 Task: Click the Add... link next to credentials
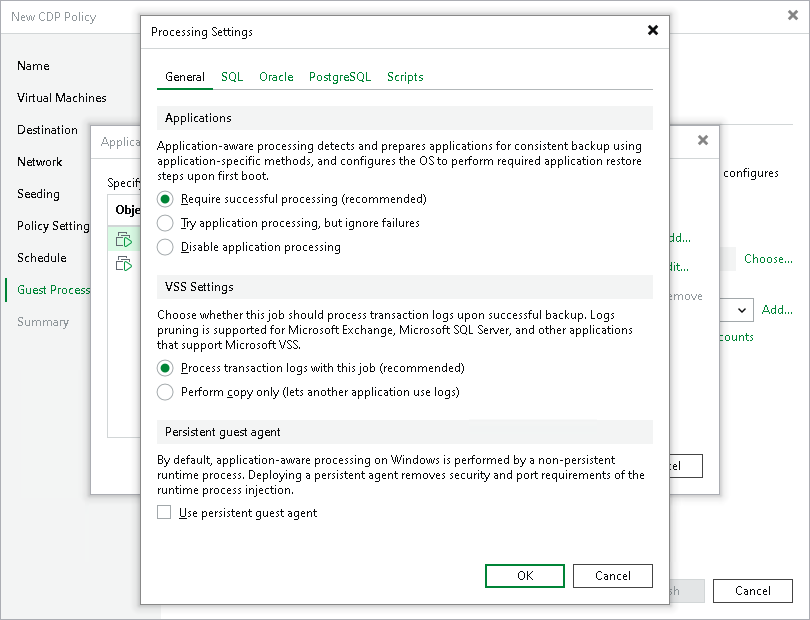(x=777, y=310)
